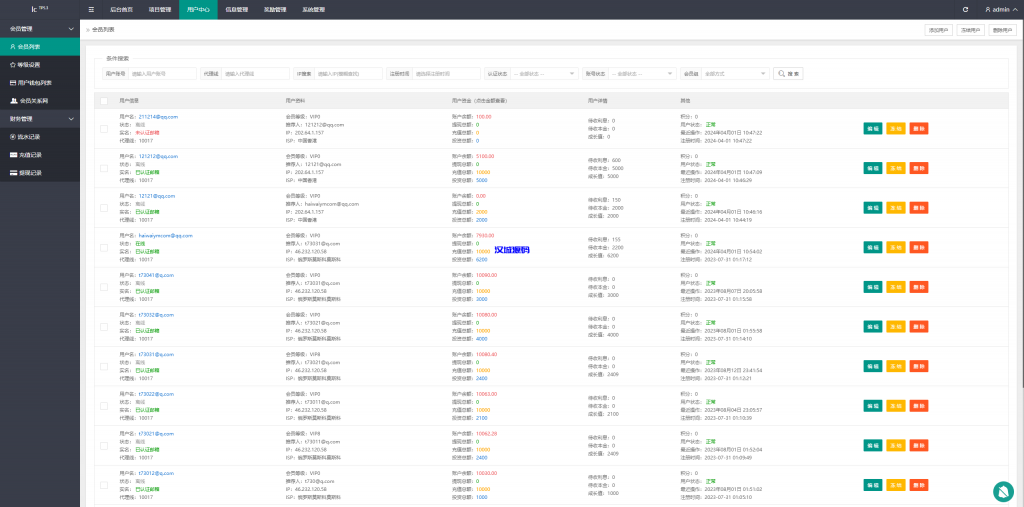1024x507 pixels.
Task: Click the floating green chat icon bottom-right
Action: (x=1003, y=490)
